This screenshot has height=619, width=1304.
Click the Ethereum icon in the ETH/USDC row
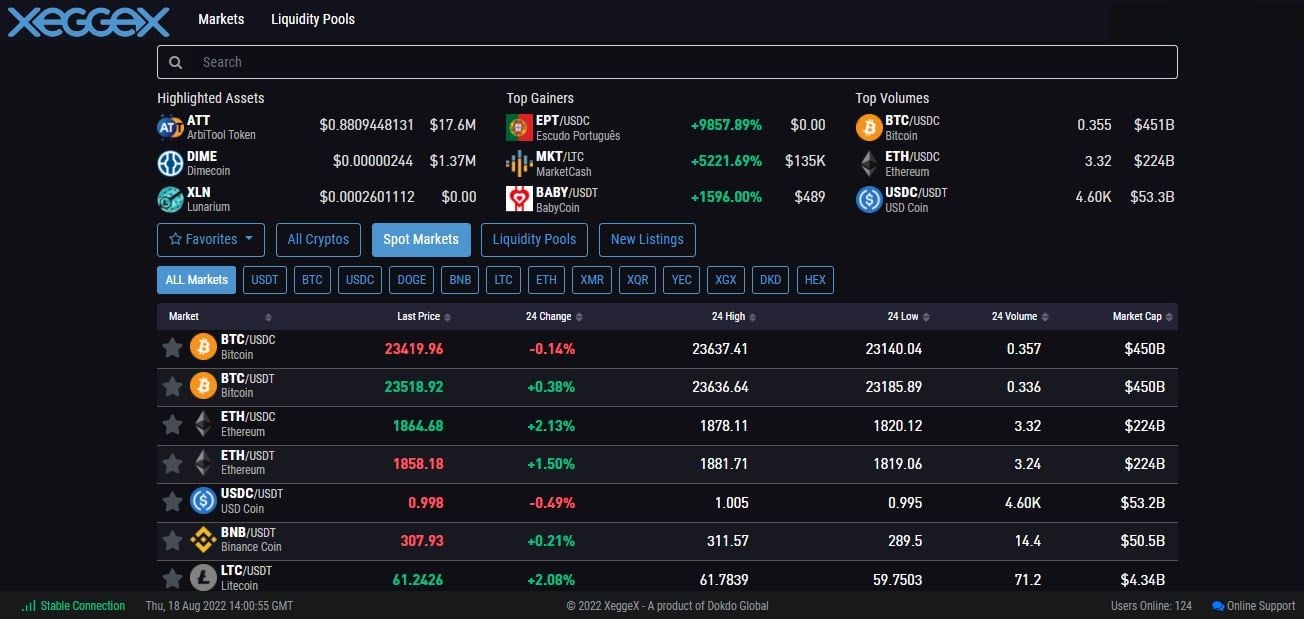click(x=202, y=424)
